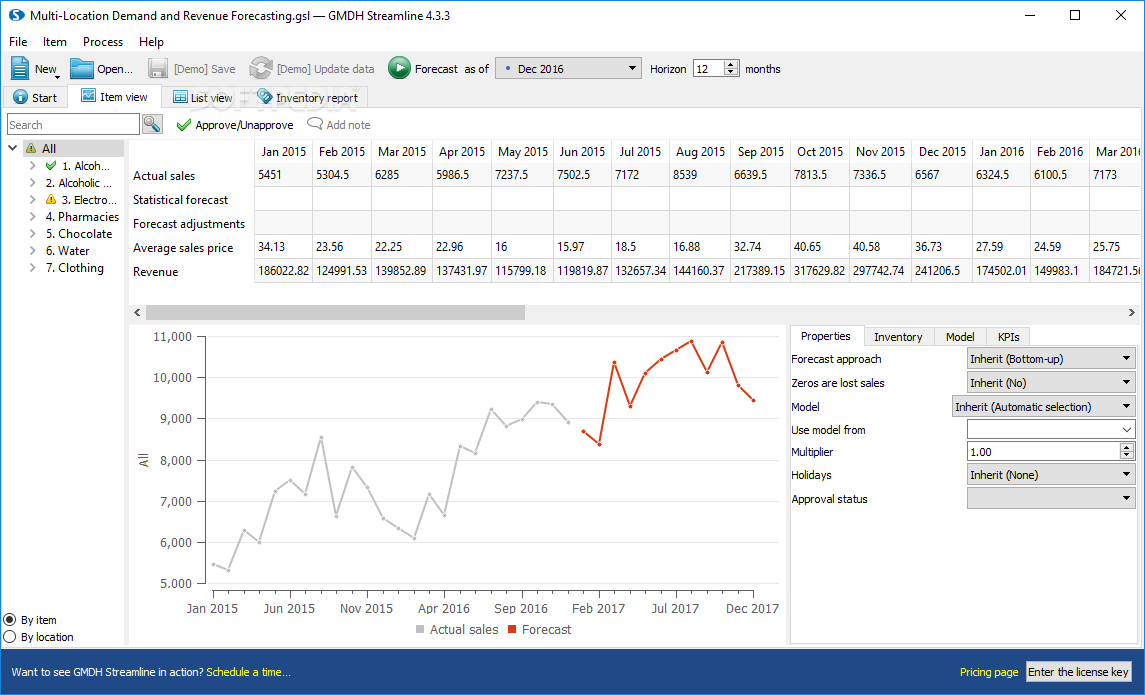1145x695 pixels.
Task: Click the Inventory report tag icon
Action: click(x=264, y=96)
